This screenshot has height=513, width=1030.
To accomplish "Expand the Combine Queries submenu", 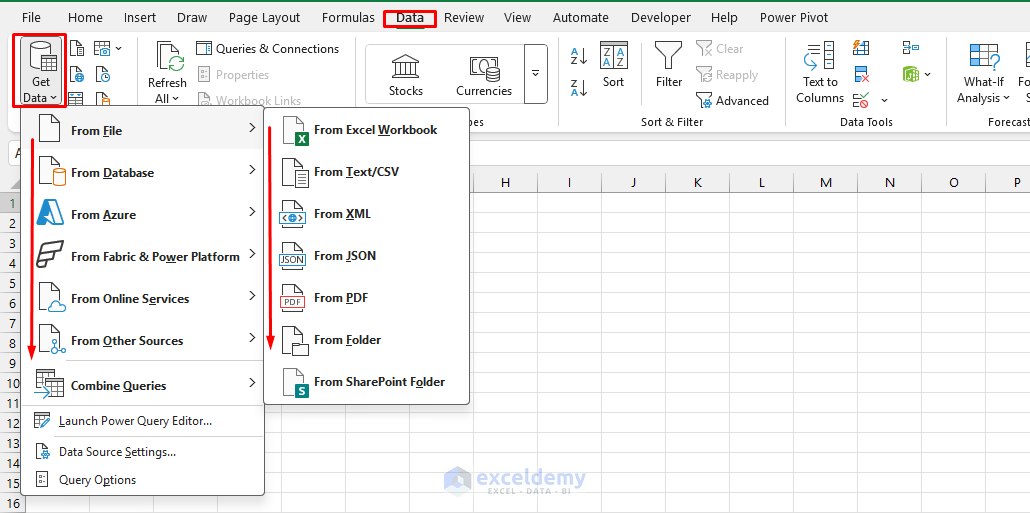I will pos(143,385).
